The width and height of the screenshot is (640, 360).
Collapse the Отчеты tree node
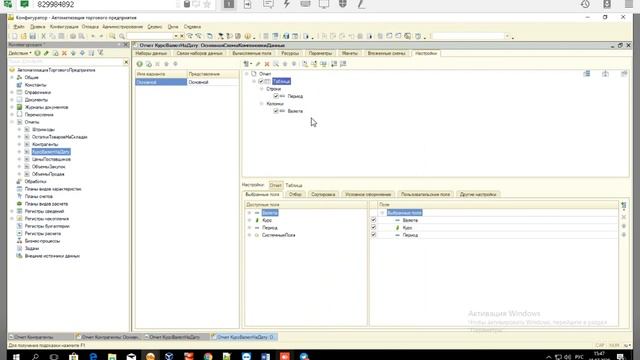(12, 122)
